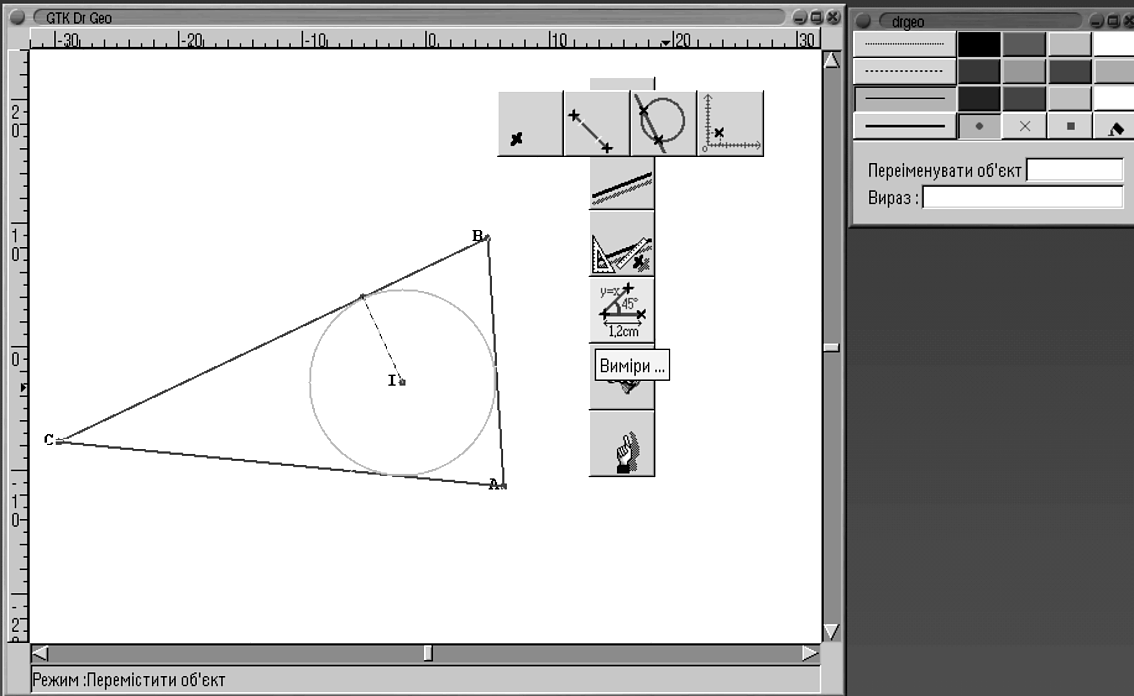Viewport: 1134px width, 696px height.
Task: Click the 'Переіменувати об'єкт' input field
Action: (1075, 170)
